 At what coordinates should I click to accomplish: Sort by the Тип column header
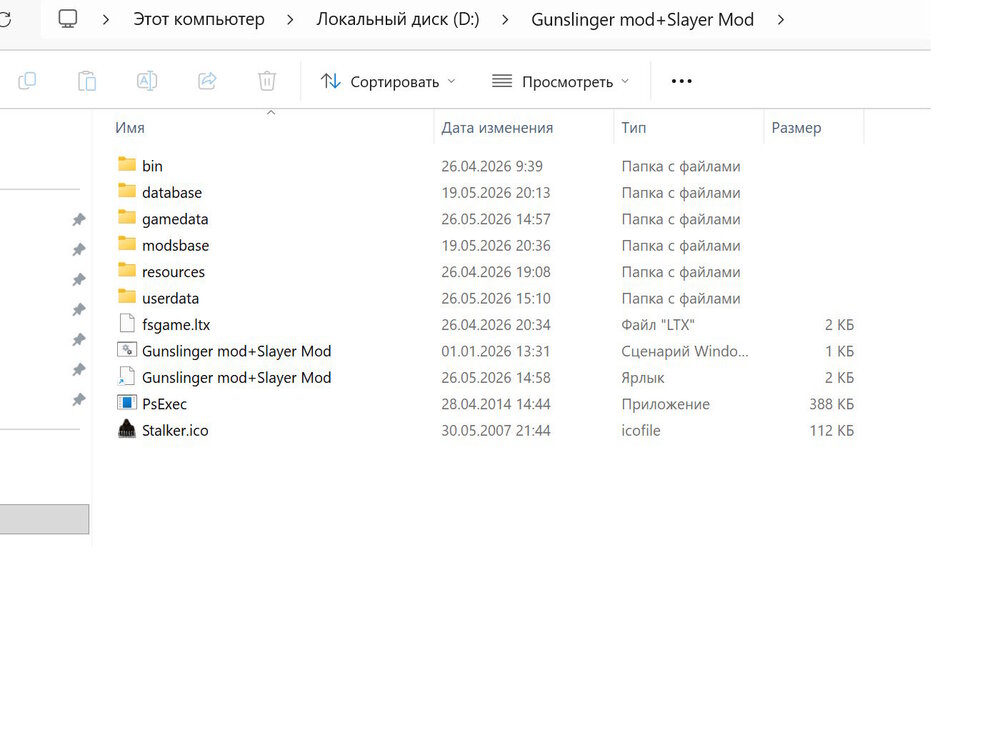[x=633, y=128]
